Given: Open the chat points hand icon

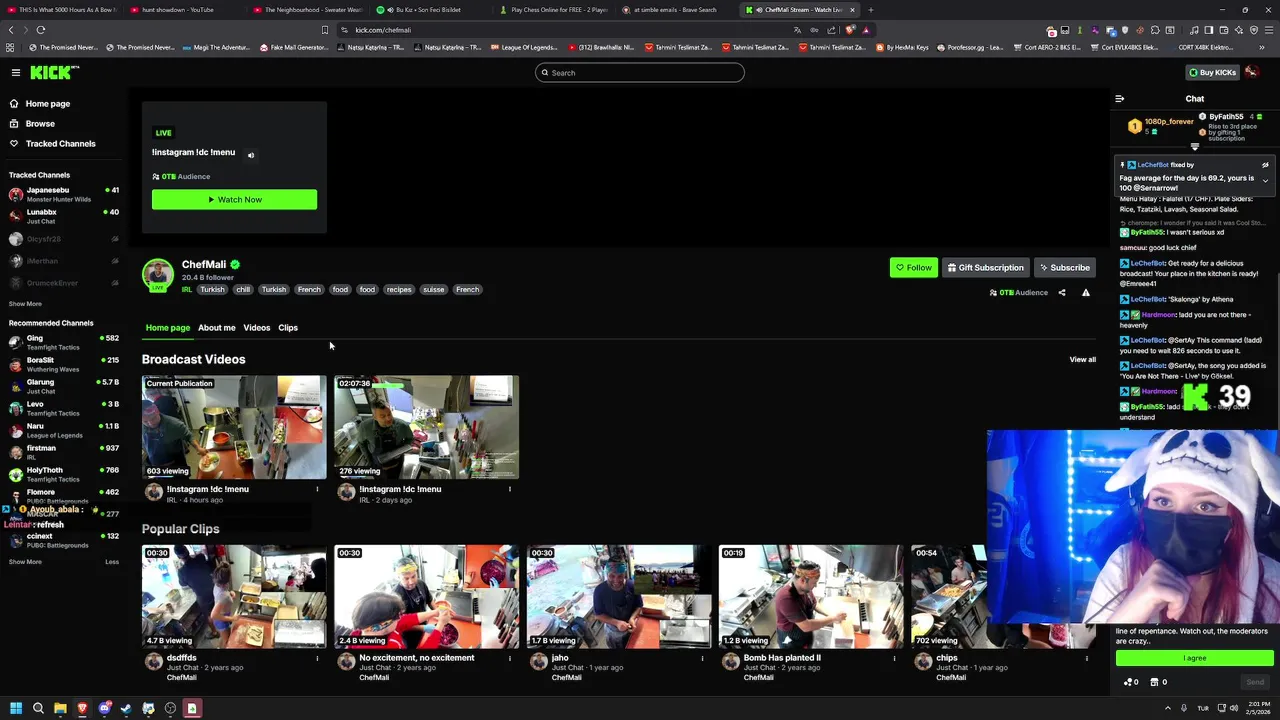Looking at the screenshot, I should [1129, 682].
